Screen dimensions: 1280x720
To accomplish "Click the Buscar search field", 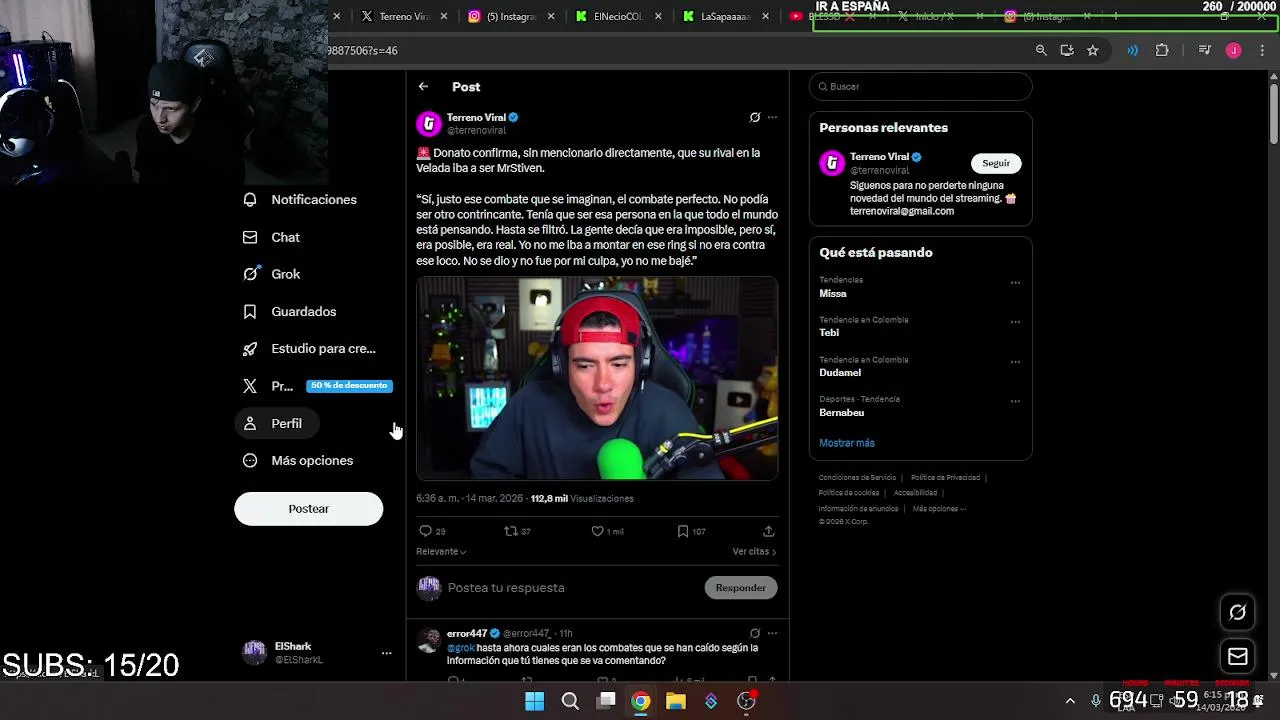I will pos(920,86).
